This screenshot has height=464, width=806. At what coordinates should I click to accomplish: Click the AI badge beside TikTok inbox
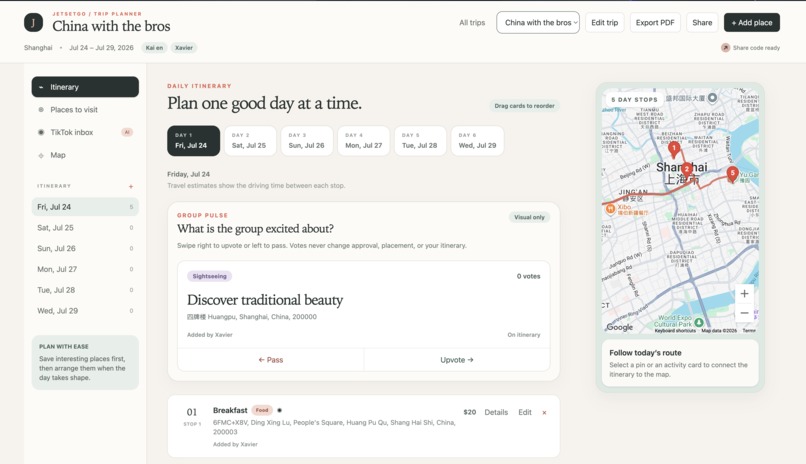pos(127,133)
